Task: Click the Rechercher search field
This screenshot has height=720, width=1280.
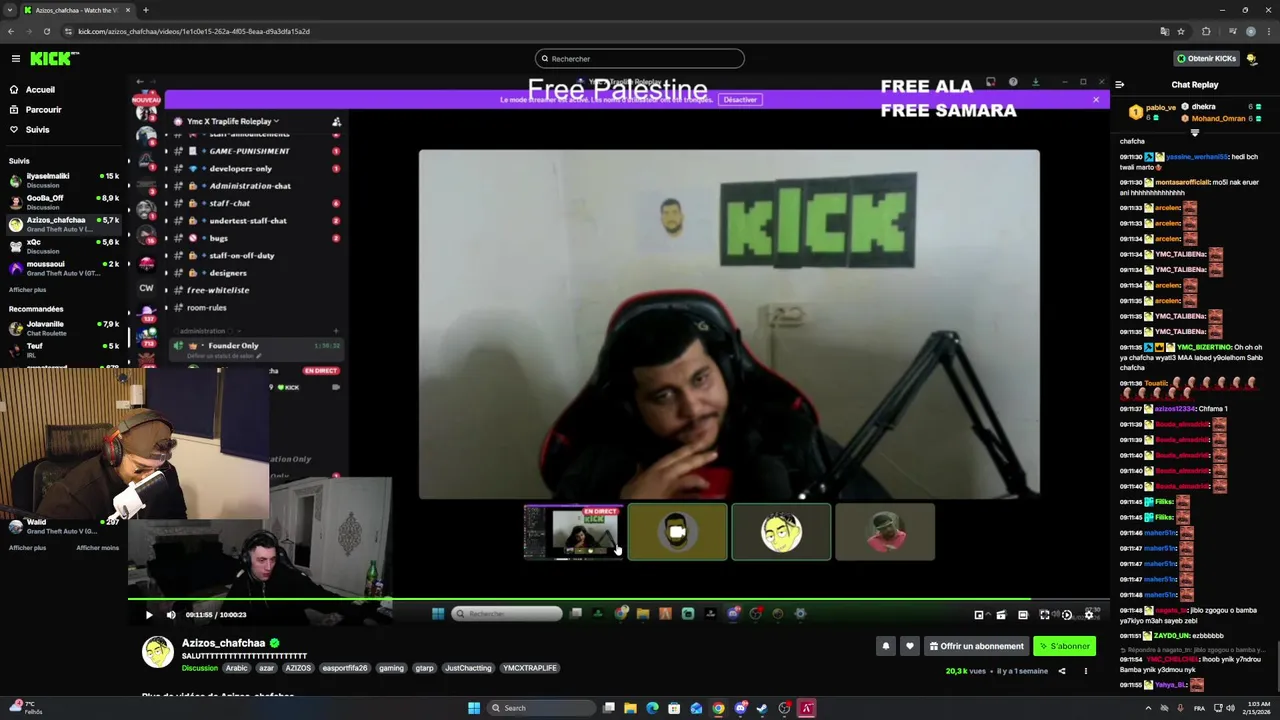Action: 640,59
